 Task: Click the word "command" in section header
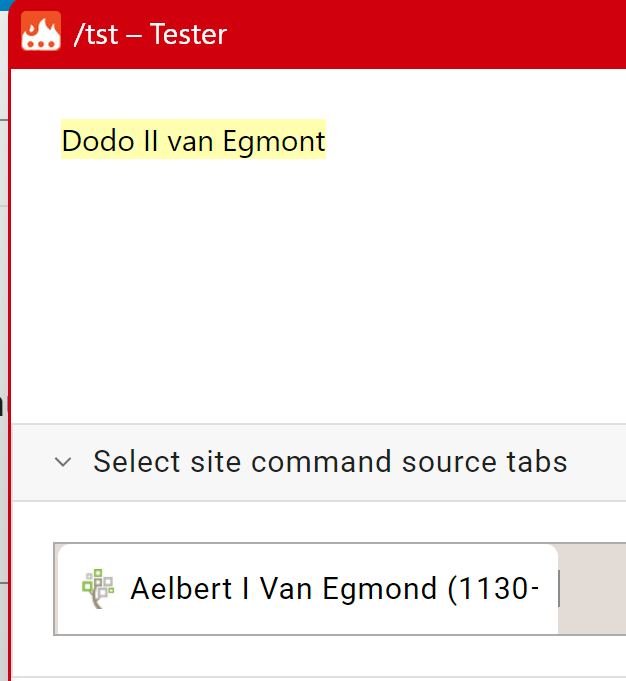pyautogui.click(x=321, y=461)
